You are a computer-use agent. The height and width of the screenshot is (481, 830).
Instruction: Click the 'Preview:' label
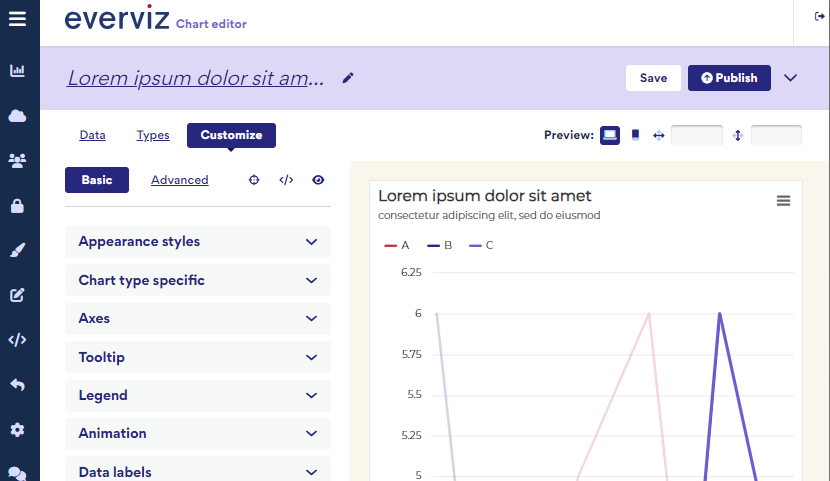[569, 135]
